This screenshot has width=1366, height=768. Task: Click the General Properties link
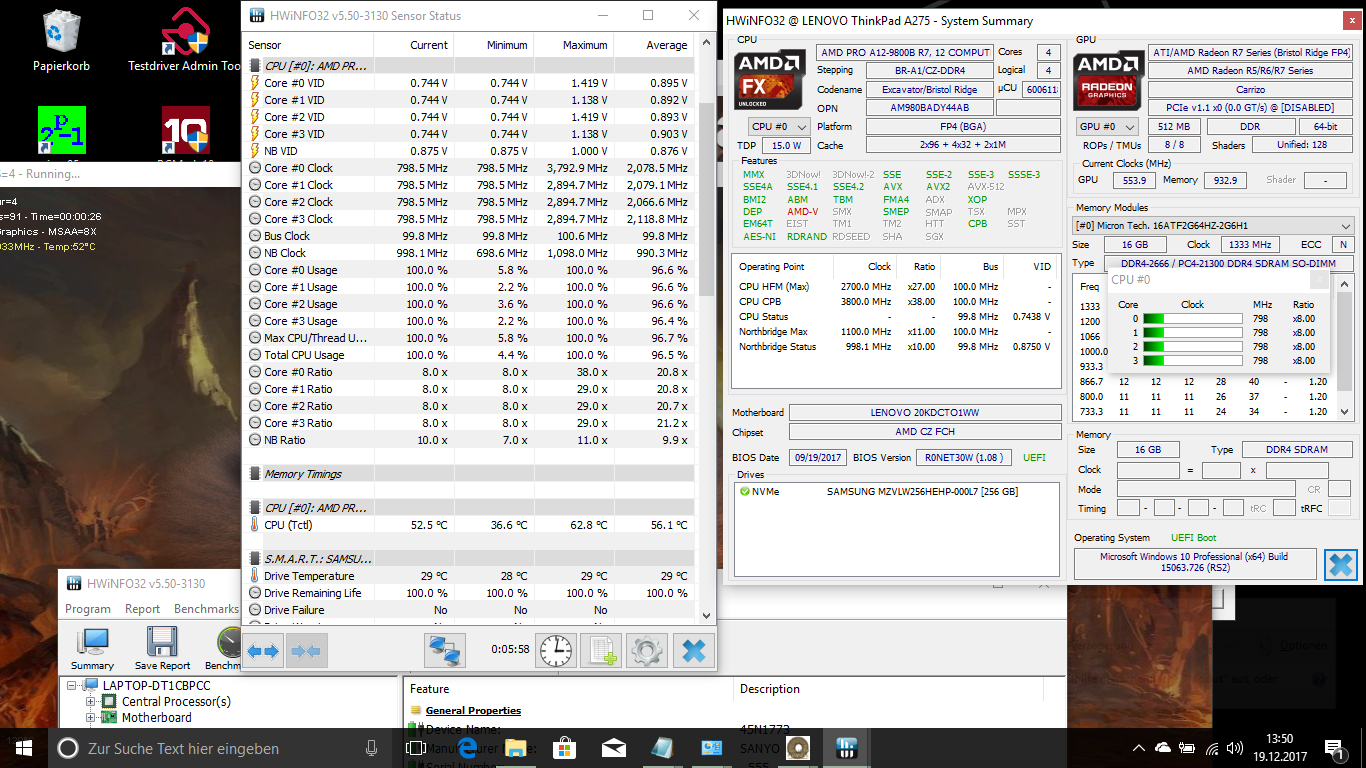[473, 711]
